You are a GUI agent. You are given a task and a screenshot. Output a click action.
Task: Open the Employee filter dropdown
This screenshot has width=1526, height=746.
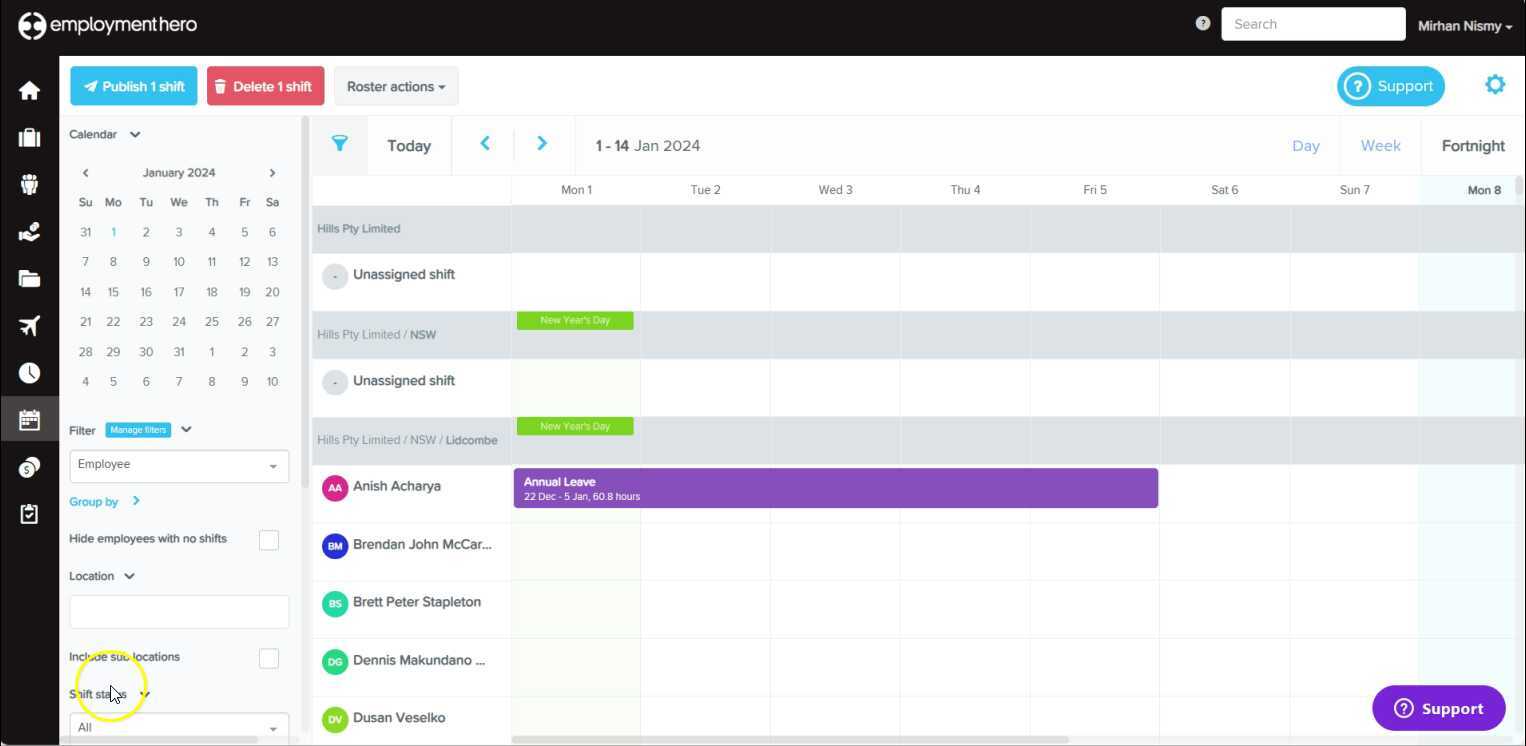point(178,464)
